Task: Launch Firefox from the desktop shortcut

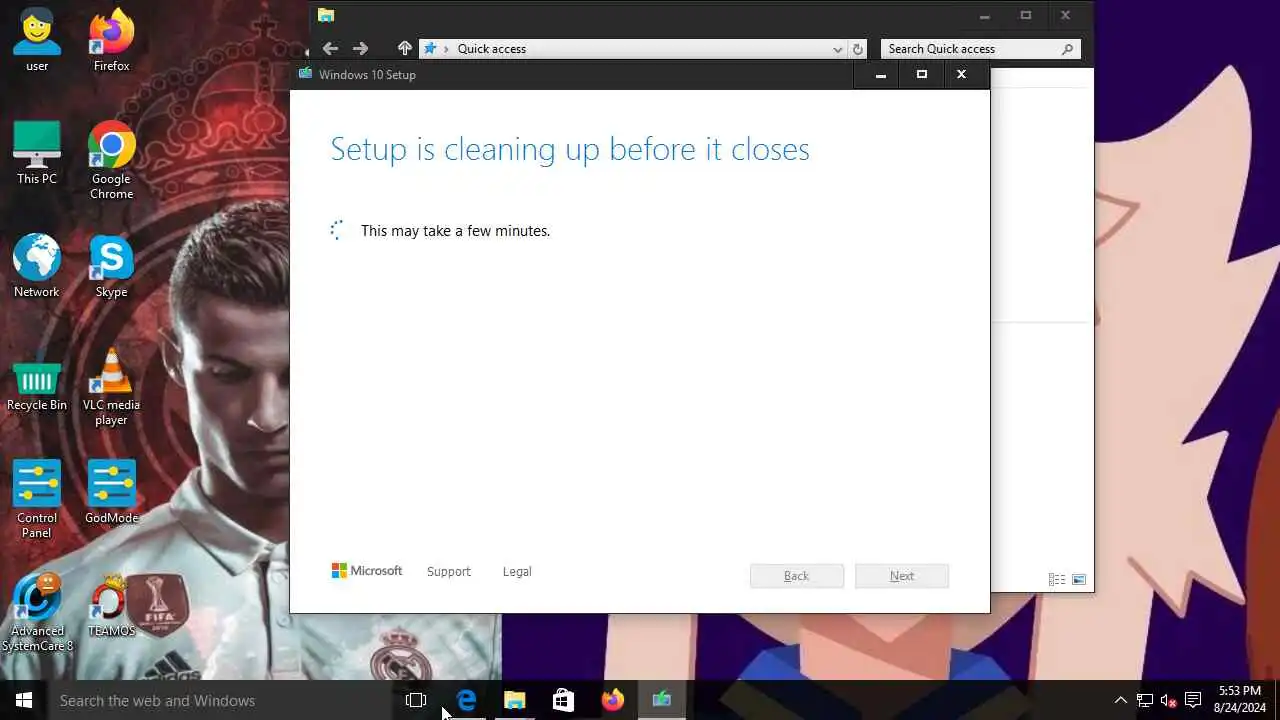Action: (x=111, y=41)
